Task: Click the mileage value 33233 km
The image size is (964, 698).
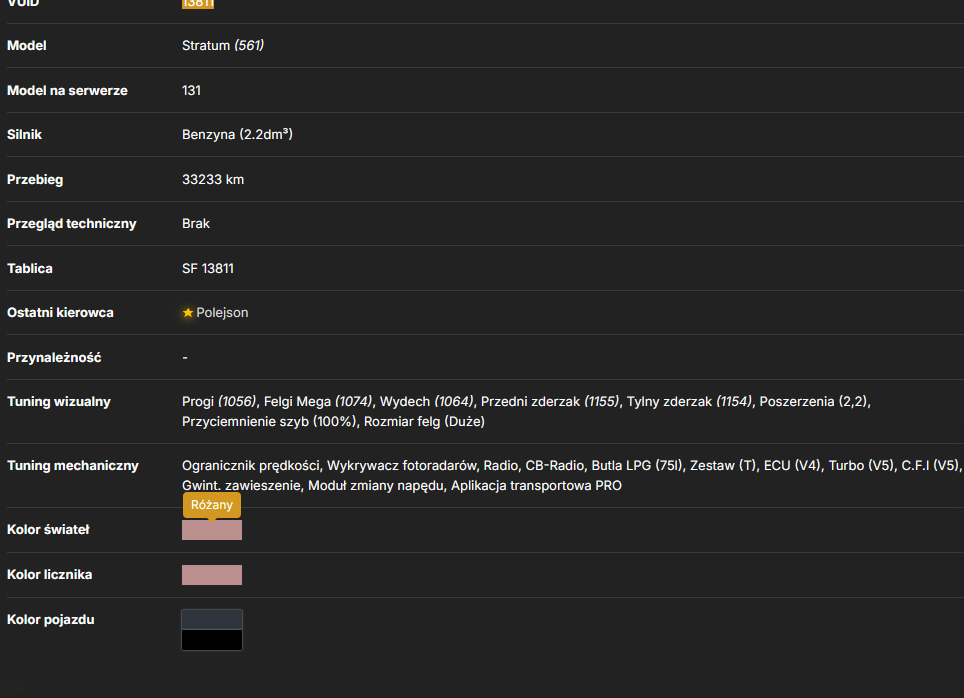Action: [x=213, y=180]
